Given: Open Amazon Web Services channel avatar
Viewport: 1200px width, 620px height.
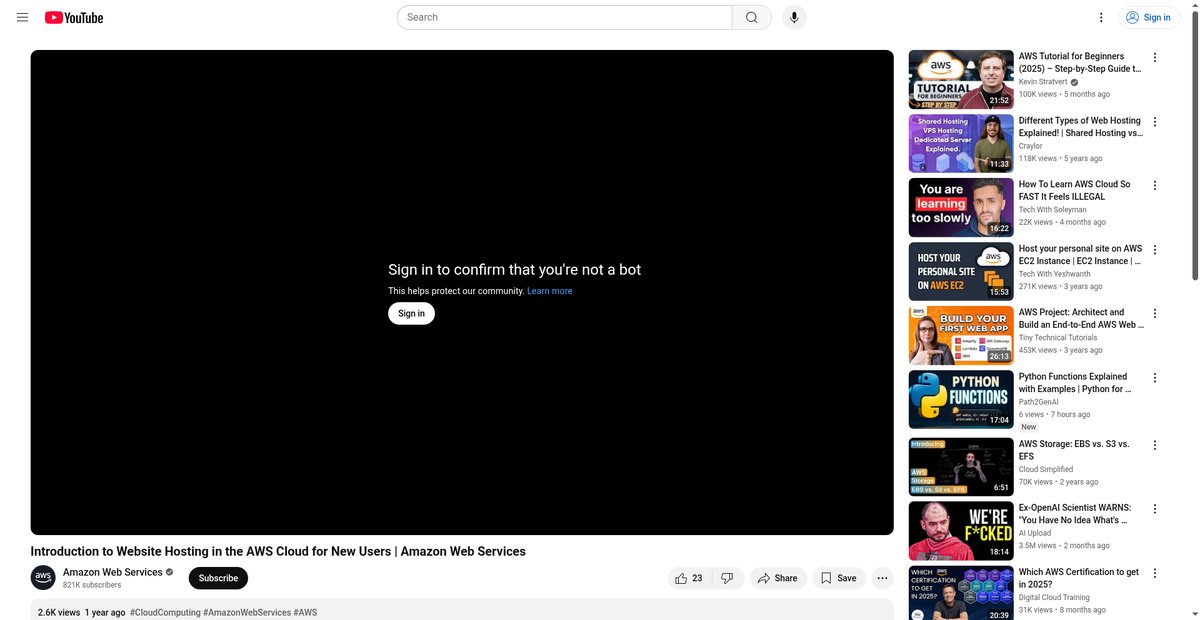Looking at the screenshot, I should (x=43, y=578).
